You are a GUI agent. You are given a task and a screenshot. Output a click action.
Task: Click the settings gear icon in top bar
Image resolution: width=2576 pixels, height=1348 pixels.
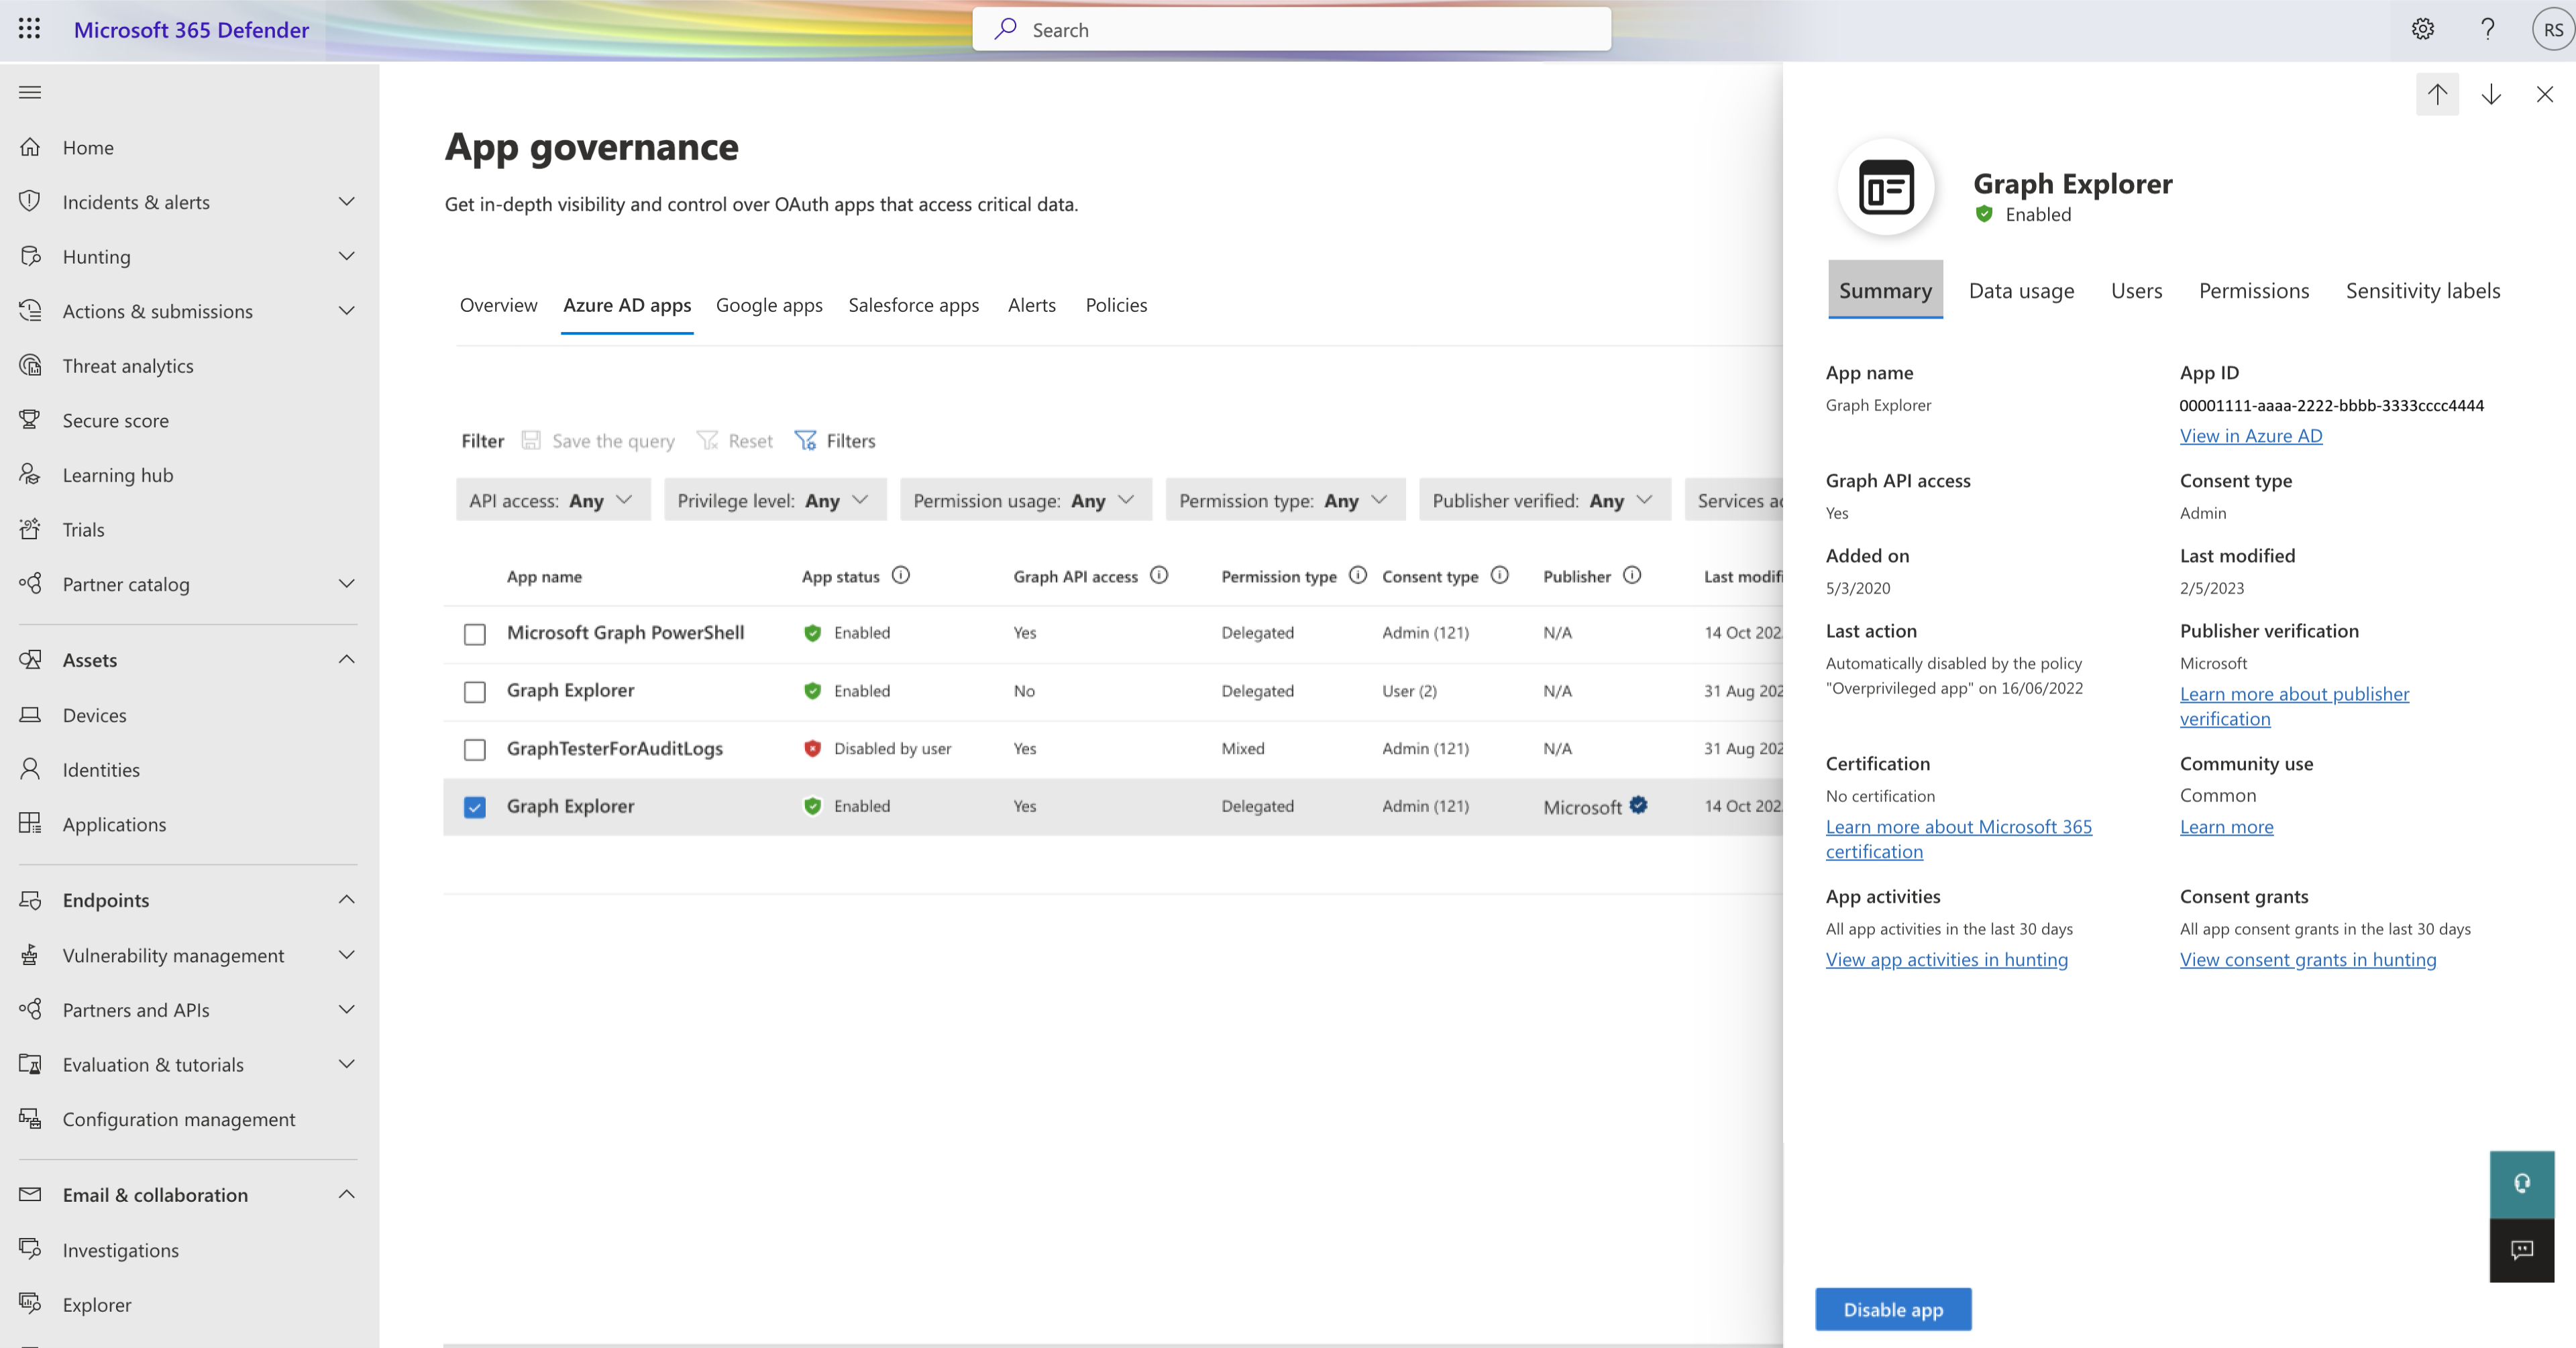coord(2421,29)
